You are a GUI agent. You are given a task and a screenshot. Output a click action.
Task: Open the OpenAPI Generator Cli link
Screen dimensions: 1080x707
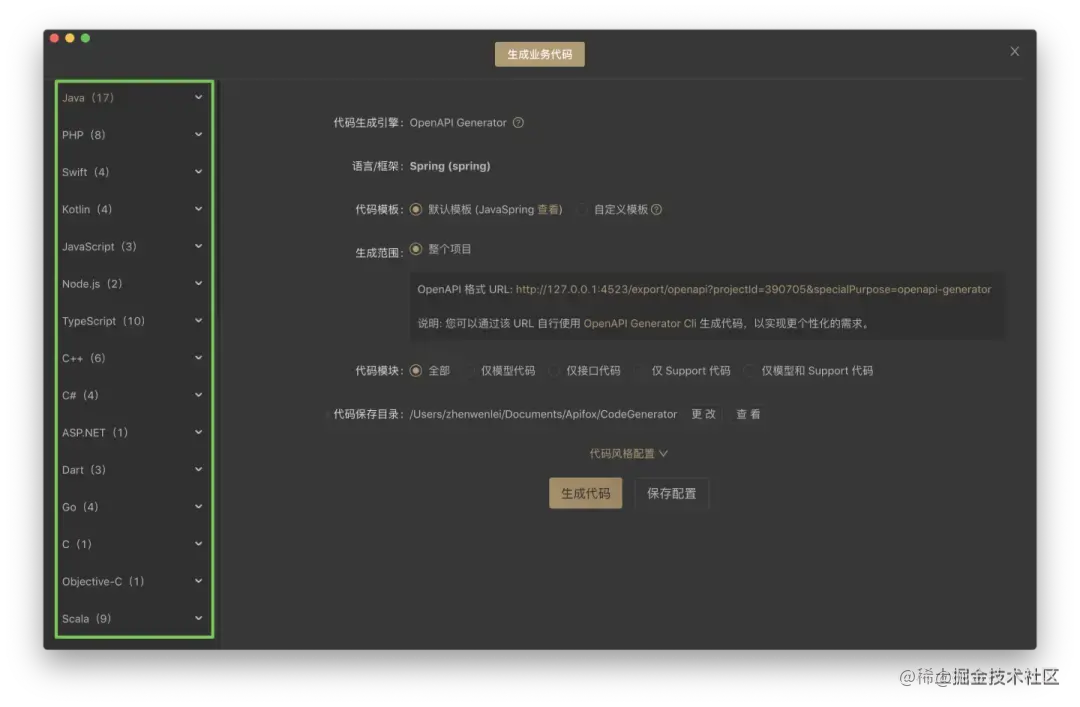(x=640, y=323)
